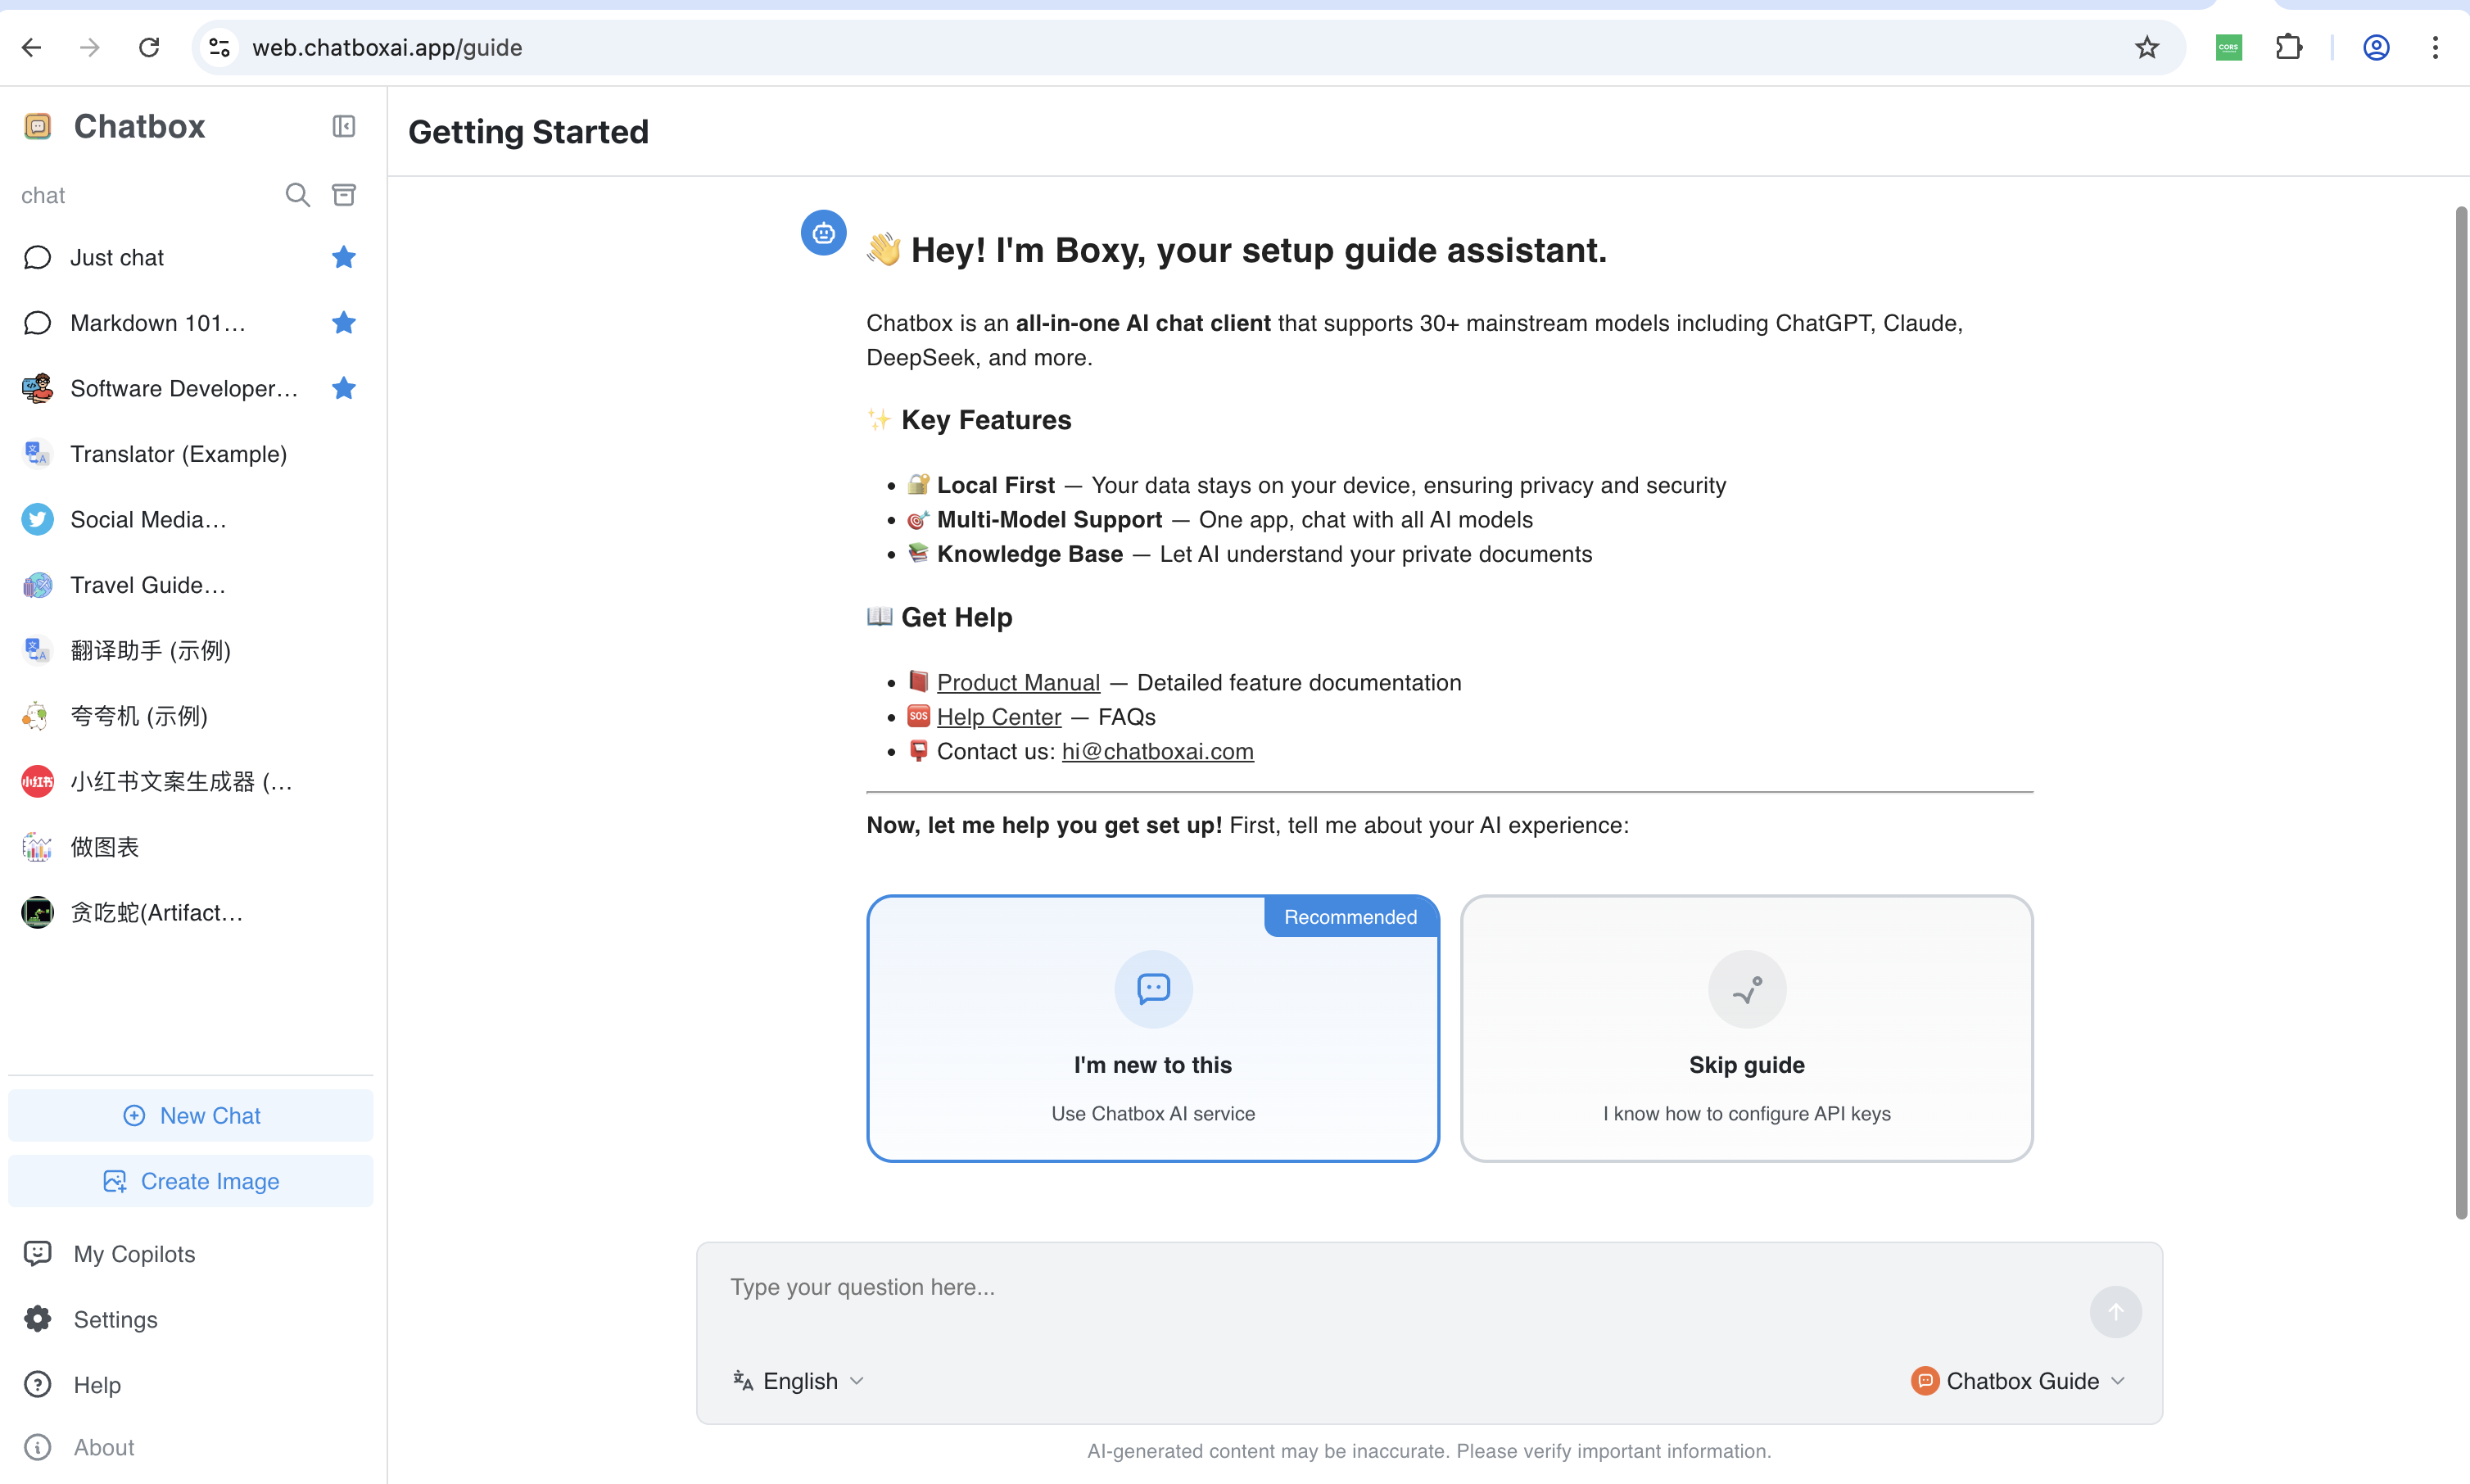The height and width of the screenshot is (1484, 2470).
Task: Open the chat search magnifier icon
Action: click(x=297, y=195)
